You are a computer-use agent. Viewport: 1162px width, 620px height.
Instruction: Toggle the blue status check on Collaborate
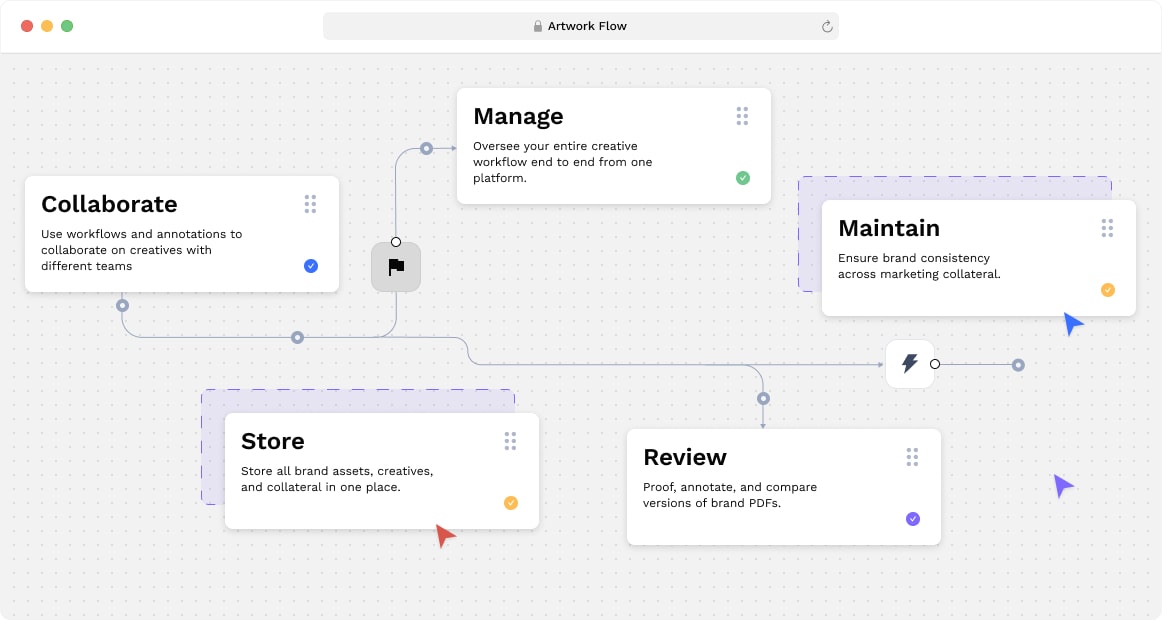(311, 266)
